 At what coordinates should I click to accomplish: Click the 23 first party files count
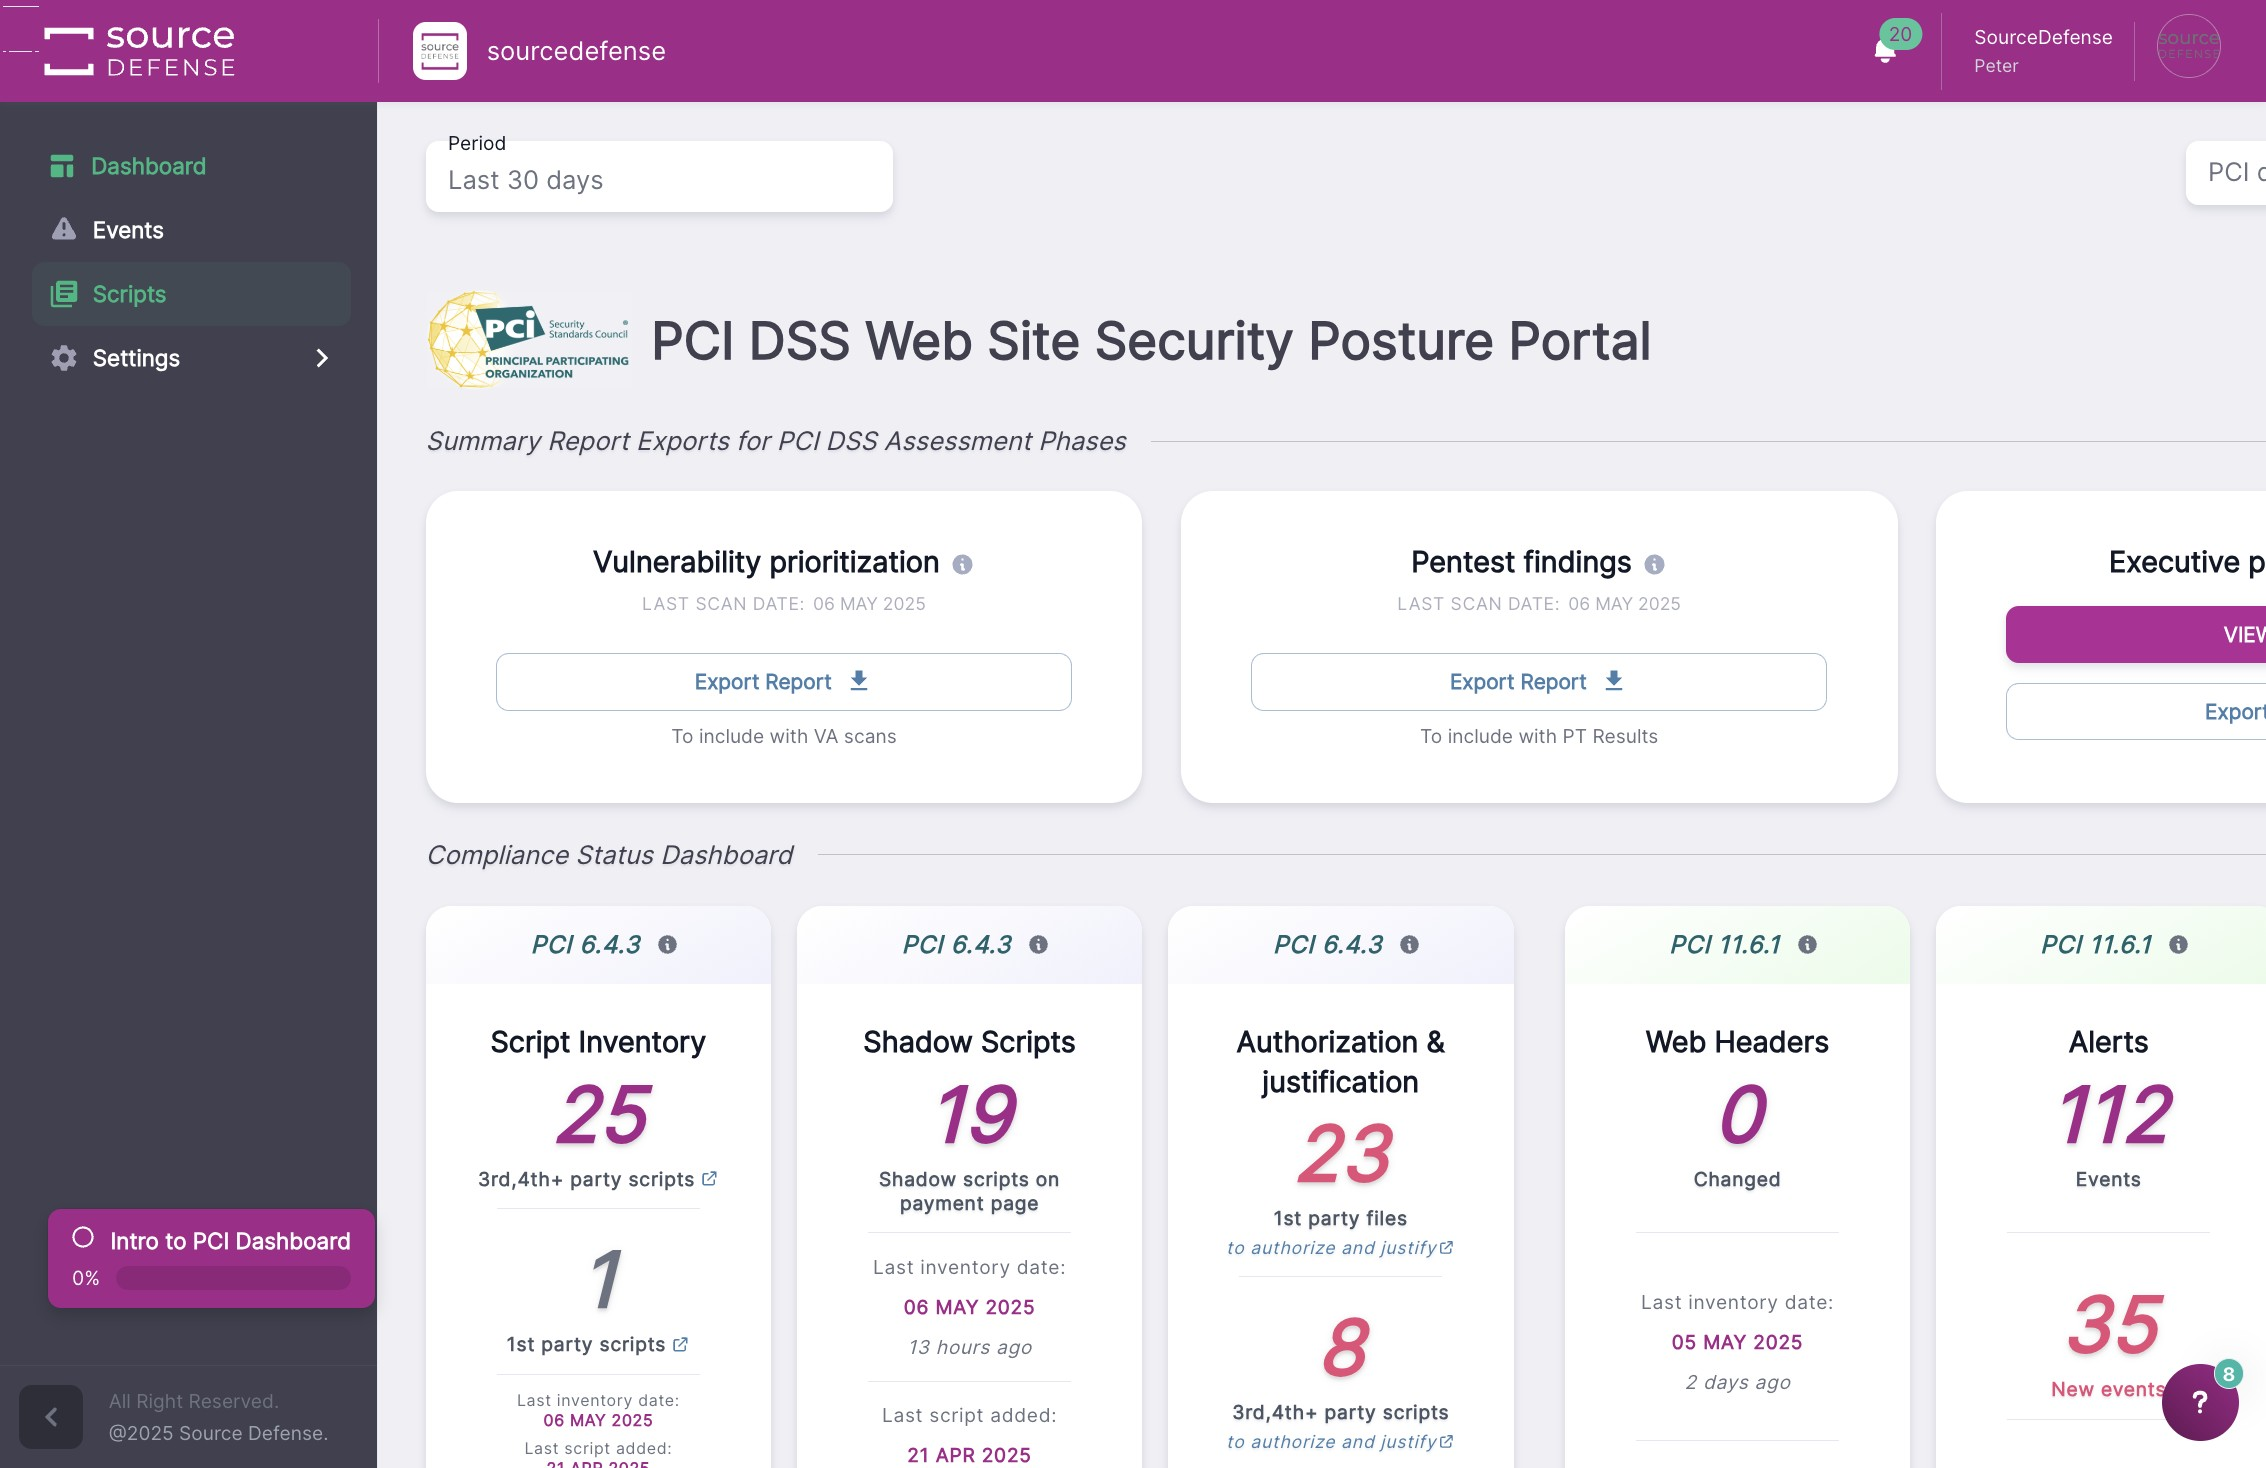(x=1344, y=1154)
